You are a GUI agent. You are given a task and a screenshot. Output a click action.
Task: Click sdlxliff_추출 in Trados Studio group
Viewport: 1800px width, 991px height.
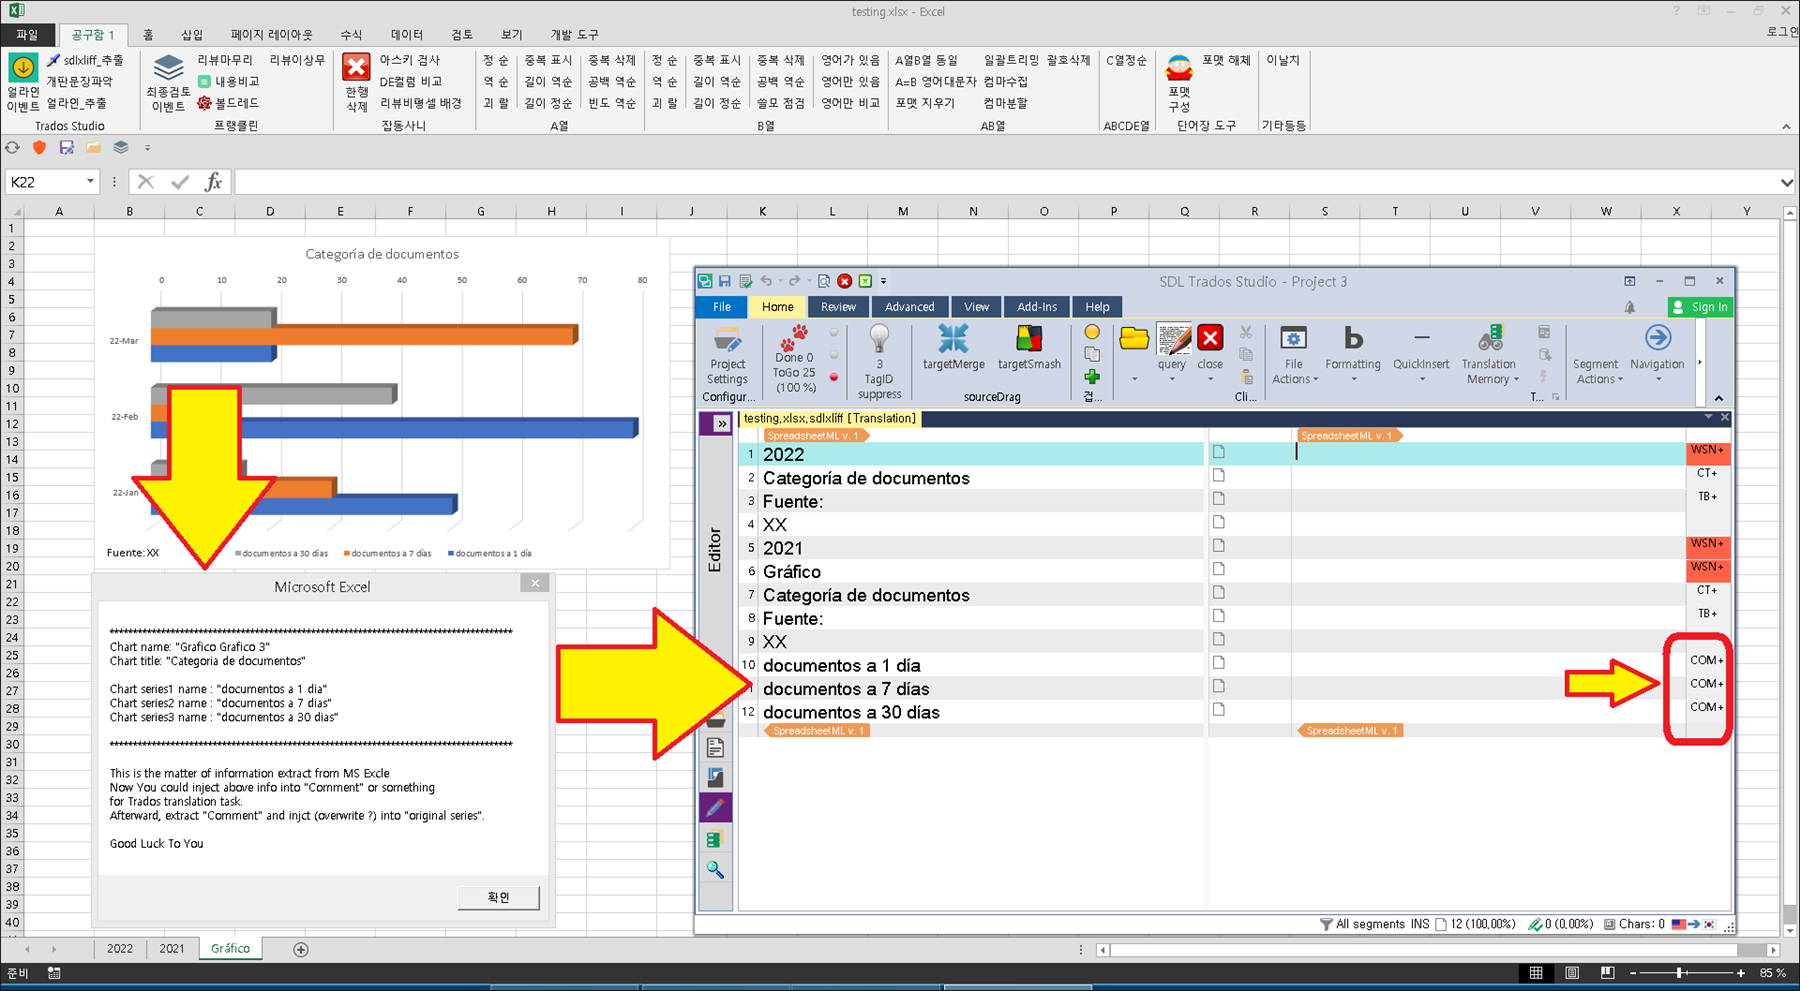click(x=85, y=60)
